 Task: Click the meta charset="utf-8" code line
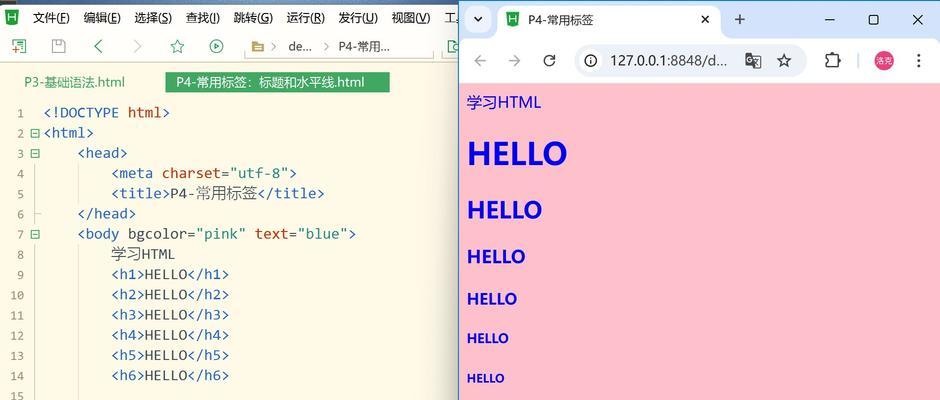tap(204, 173)
